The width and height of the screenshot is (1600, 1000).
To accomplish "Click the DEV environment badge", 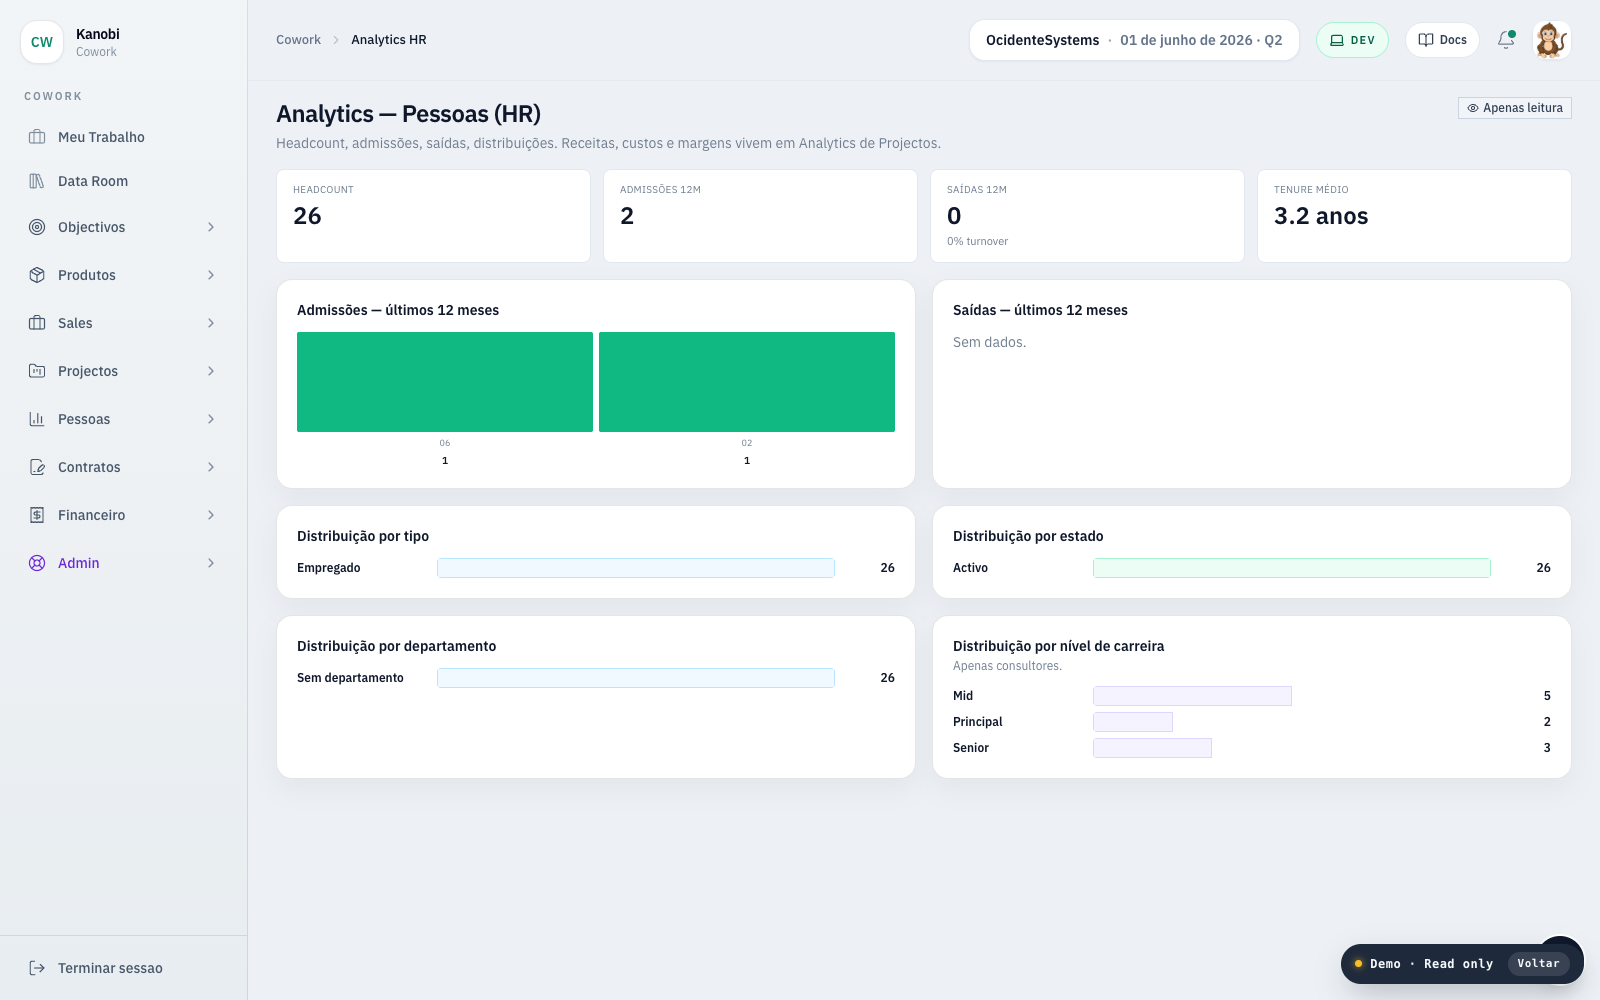I will tap(1352, 40).
